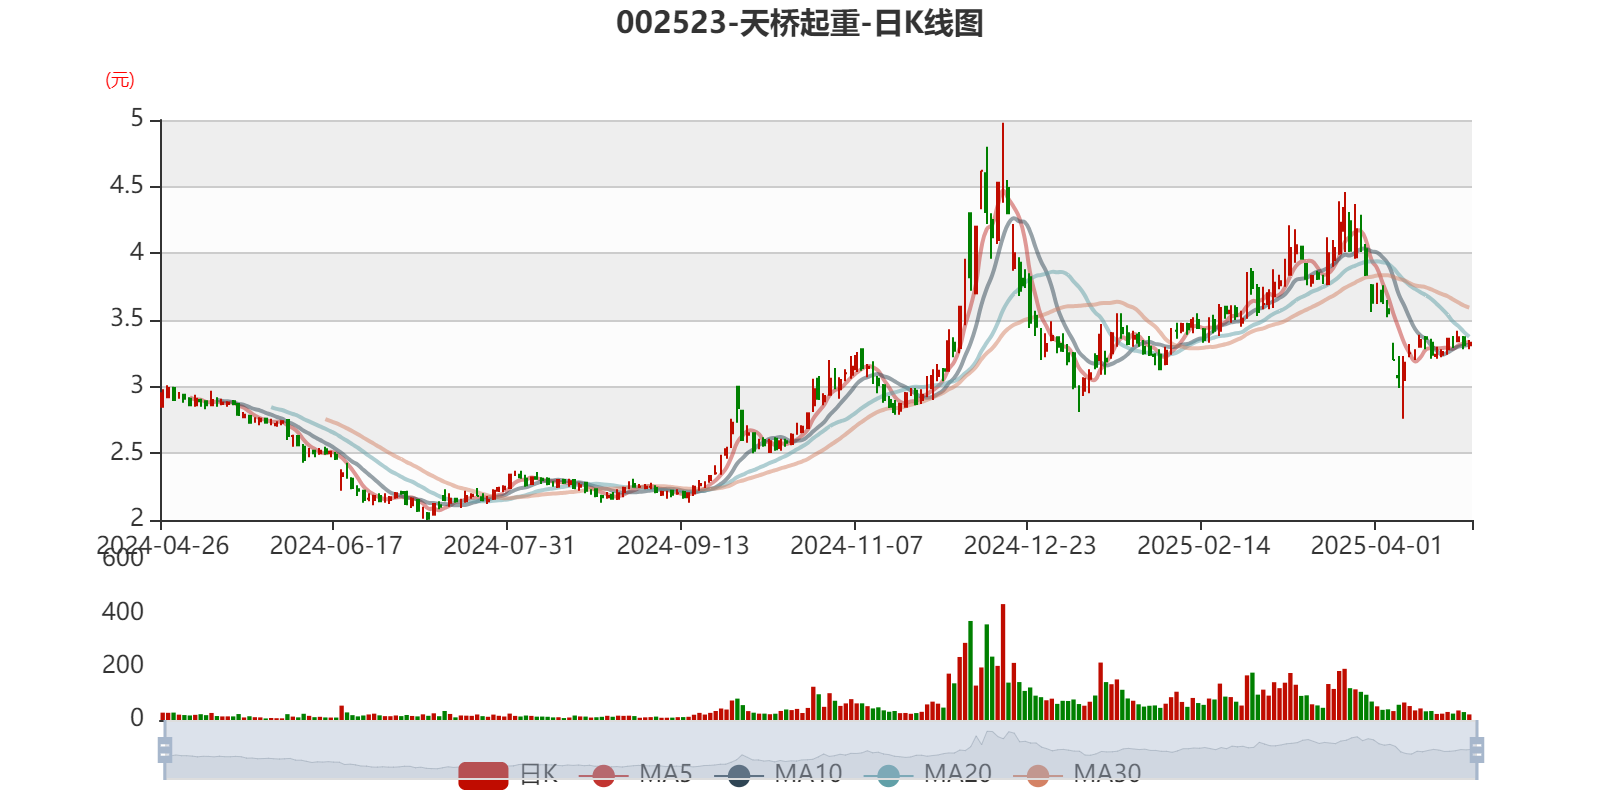This screenshot has width=1600, height=800.
Task: Toggle the MA10 dark legend marker
Action: click(x=739, y=775)
